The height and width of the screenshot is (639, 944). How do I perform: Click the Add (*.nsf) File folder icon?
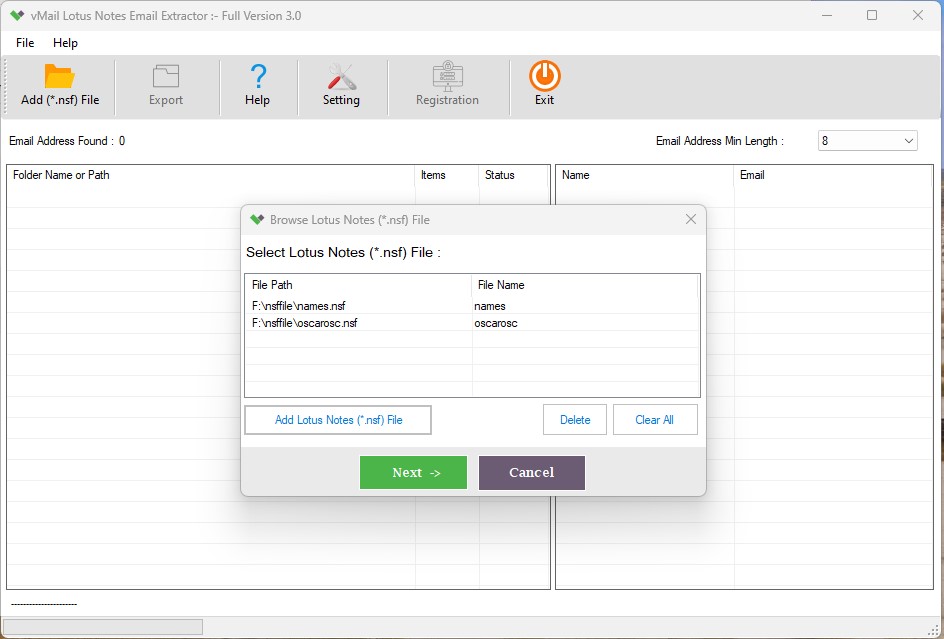click(x=60, y=76)
